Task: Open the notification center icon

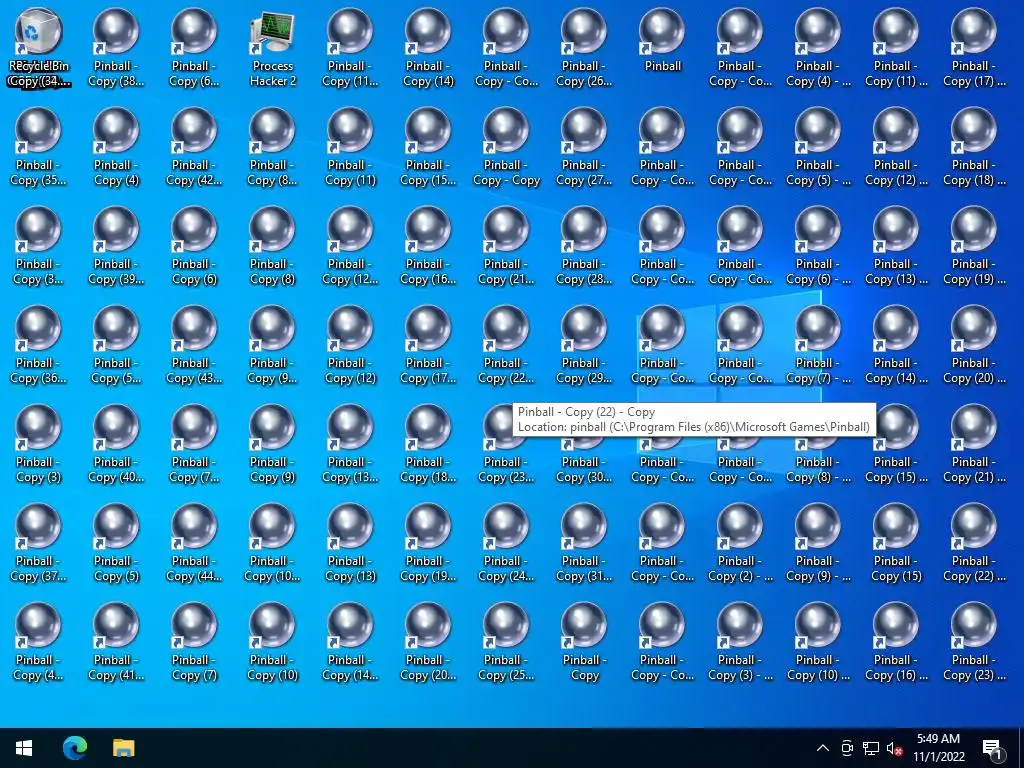Action: click(991, 748)
